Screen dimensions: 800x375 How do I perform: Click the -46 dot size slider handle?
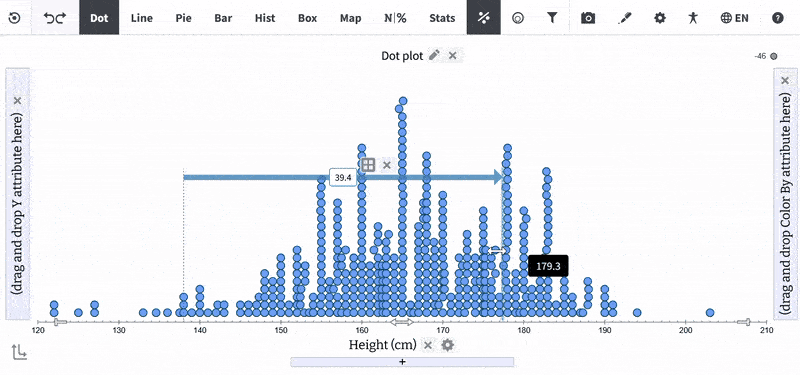[773, 56]
